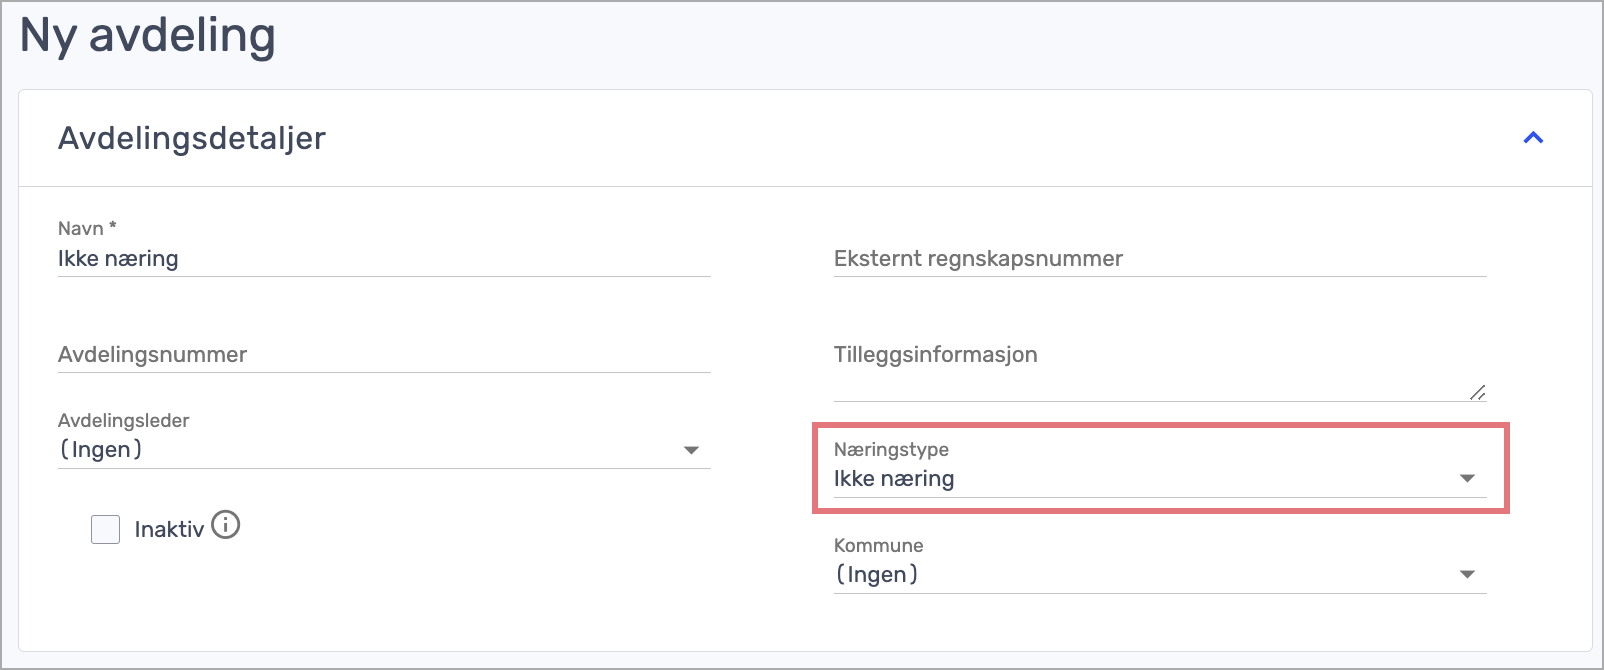Enable the Inaktiv checkbox
This screenshot has height=670, width=1604.
[x=105, y=529]
